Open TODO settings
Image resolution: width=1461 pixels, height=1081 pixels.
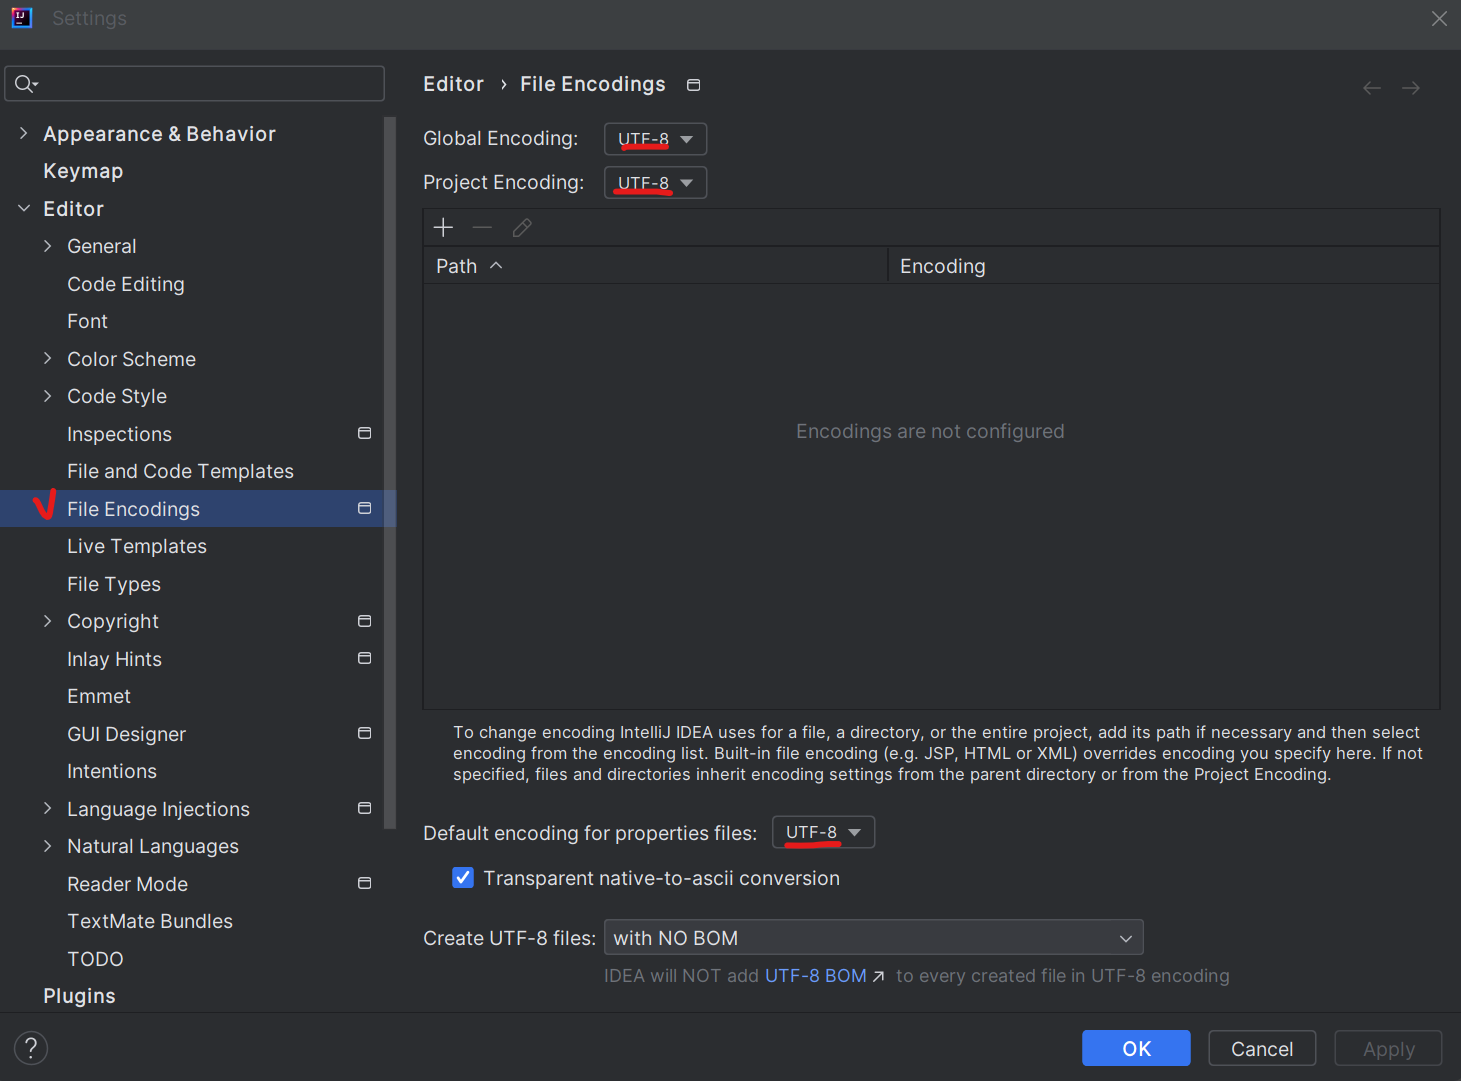click(x=95, y=959)
